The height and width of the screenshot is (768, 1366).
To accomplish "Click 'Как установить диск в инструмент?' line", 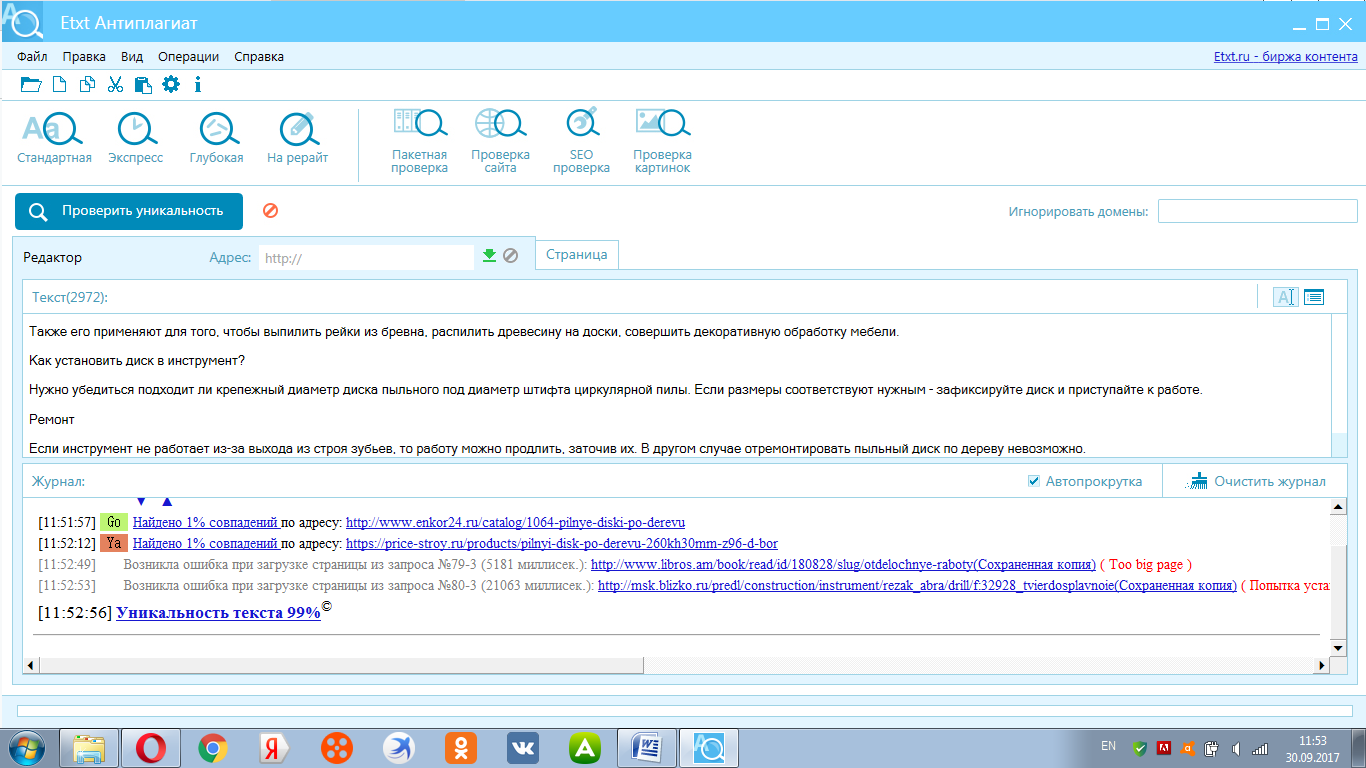I will (x=137, y=360).
